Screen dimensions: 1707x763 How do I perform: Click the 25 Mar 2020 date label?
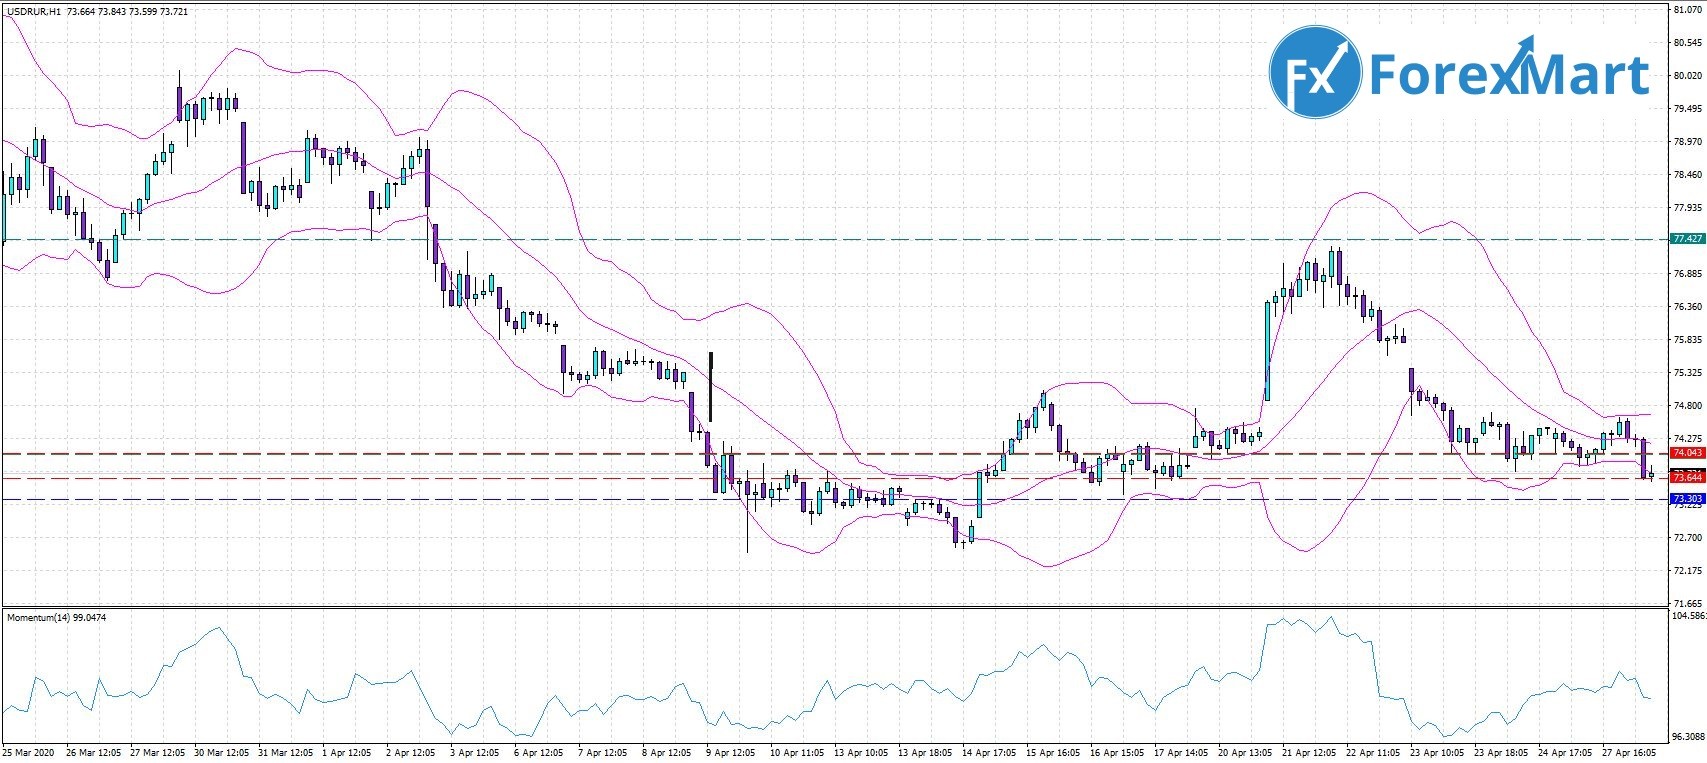coord(29,752)
